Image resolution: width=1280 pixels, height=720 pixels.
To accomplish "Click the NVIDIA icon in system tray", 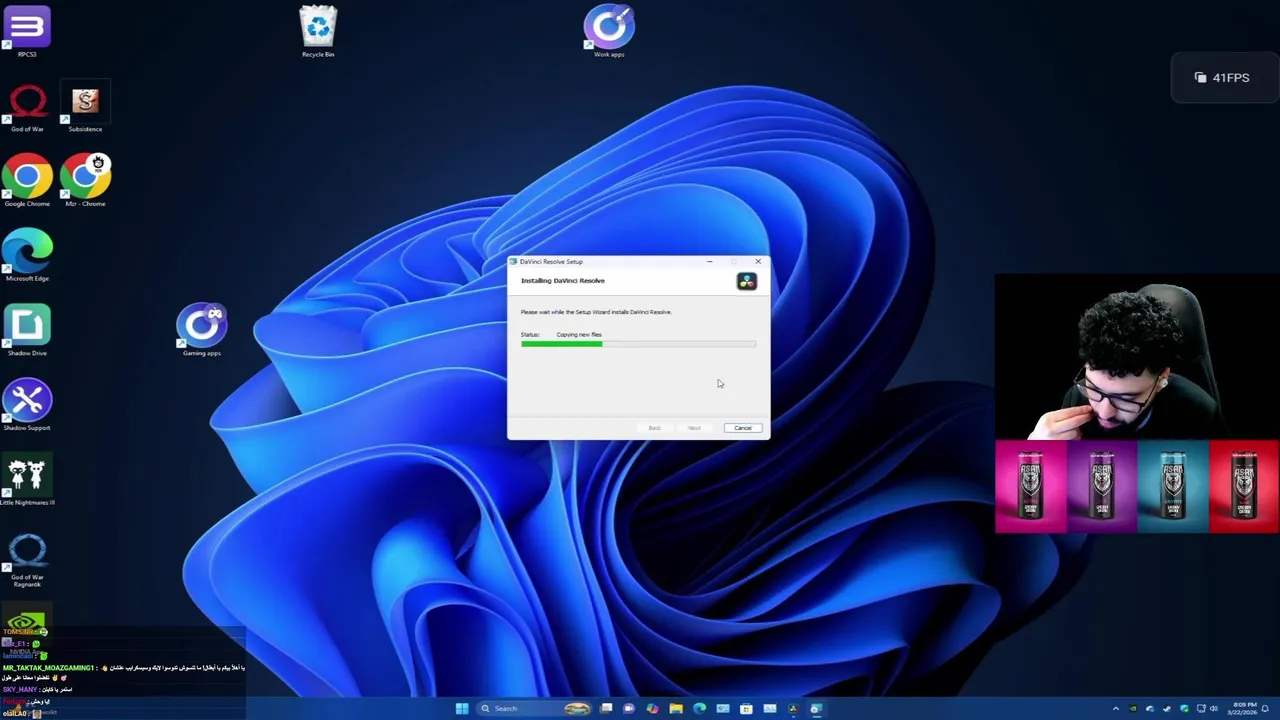I will coord(1133,709).
